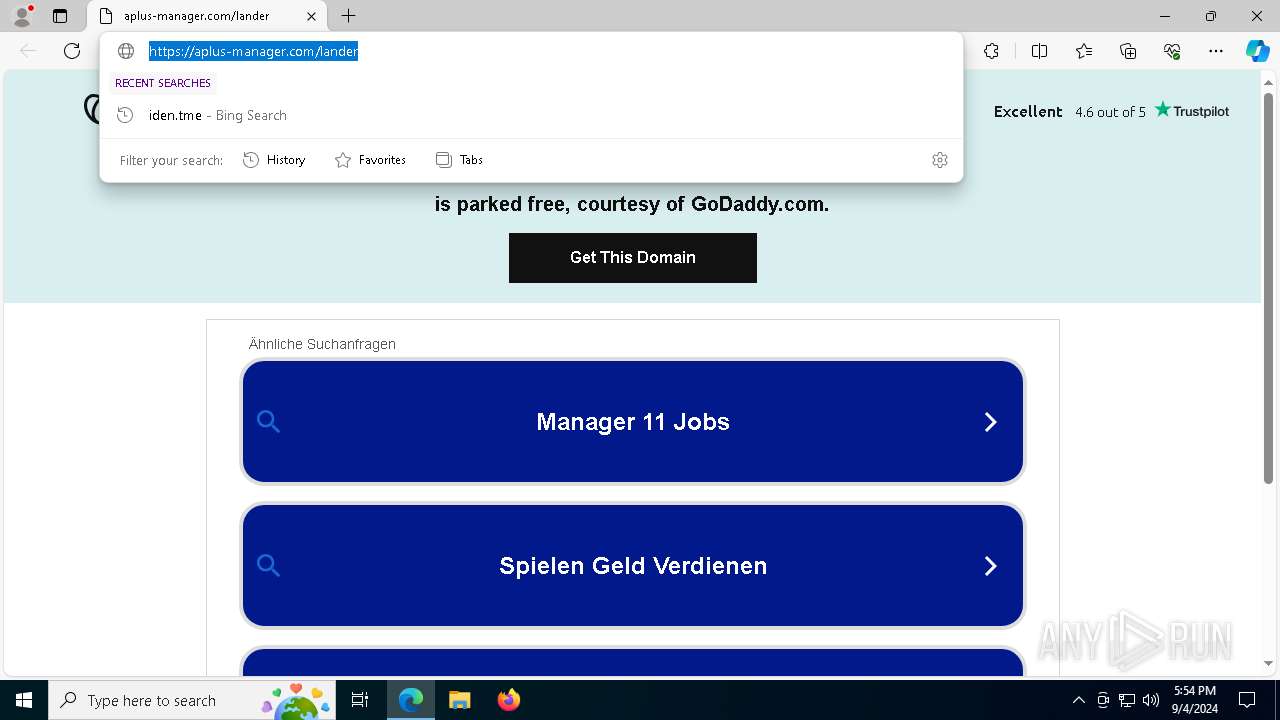
Task: Click the refresh page button
Action: 72,51
